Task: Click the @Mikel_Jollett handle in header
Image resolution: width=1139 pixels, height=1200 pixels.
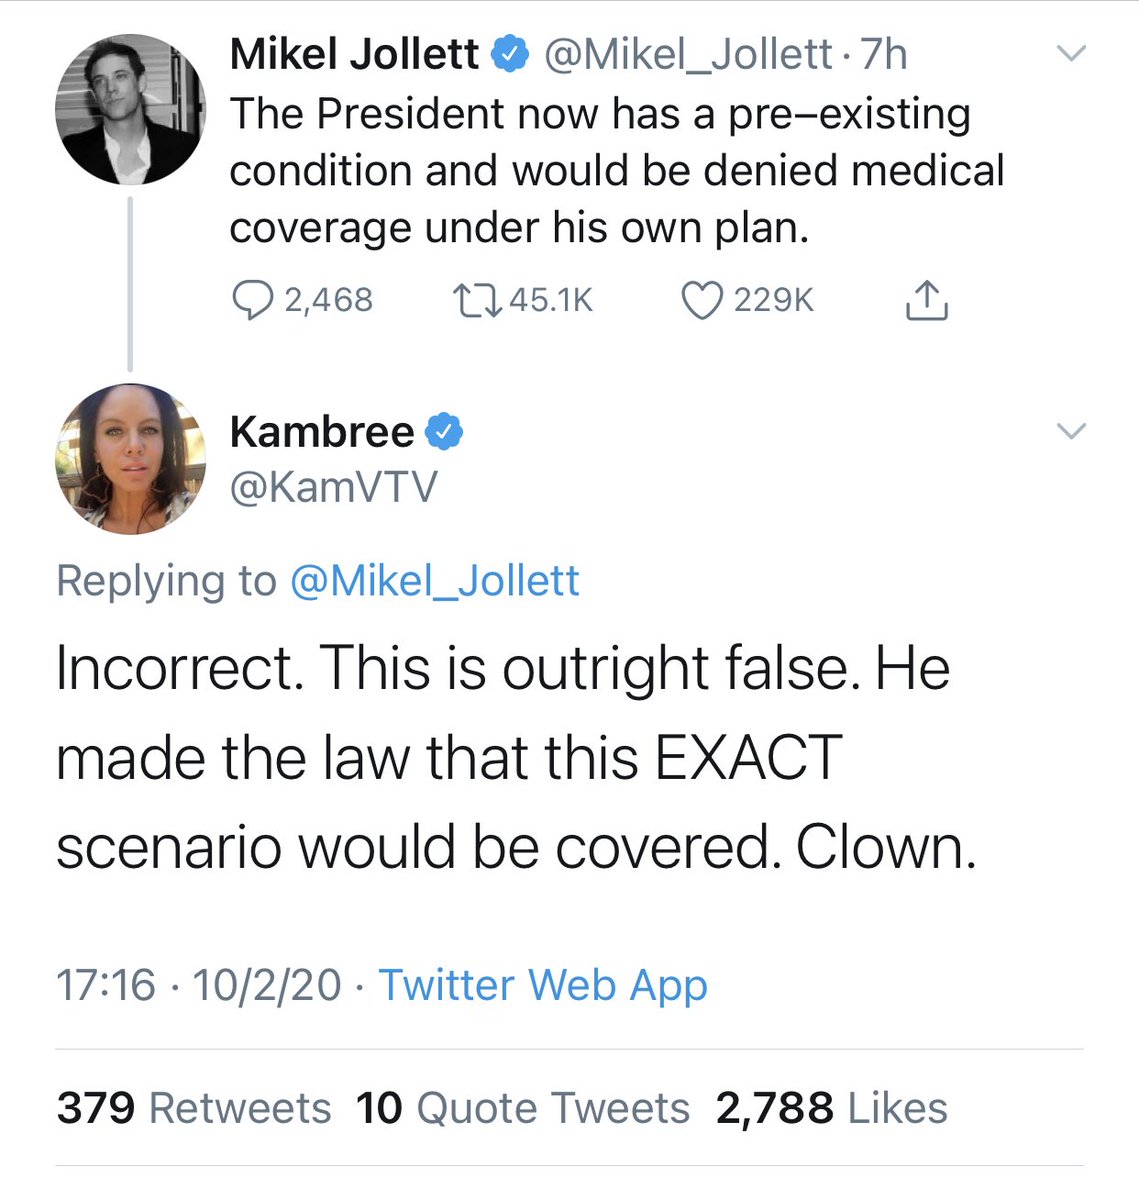Action: [688, 54]
